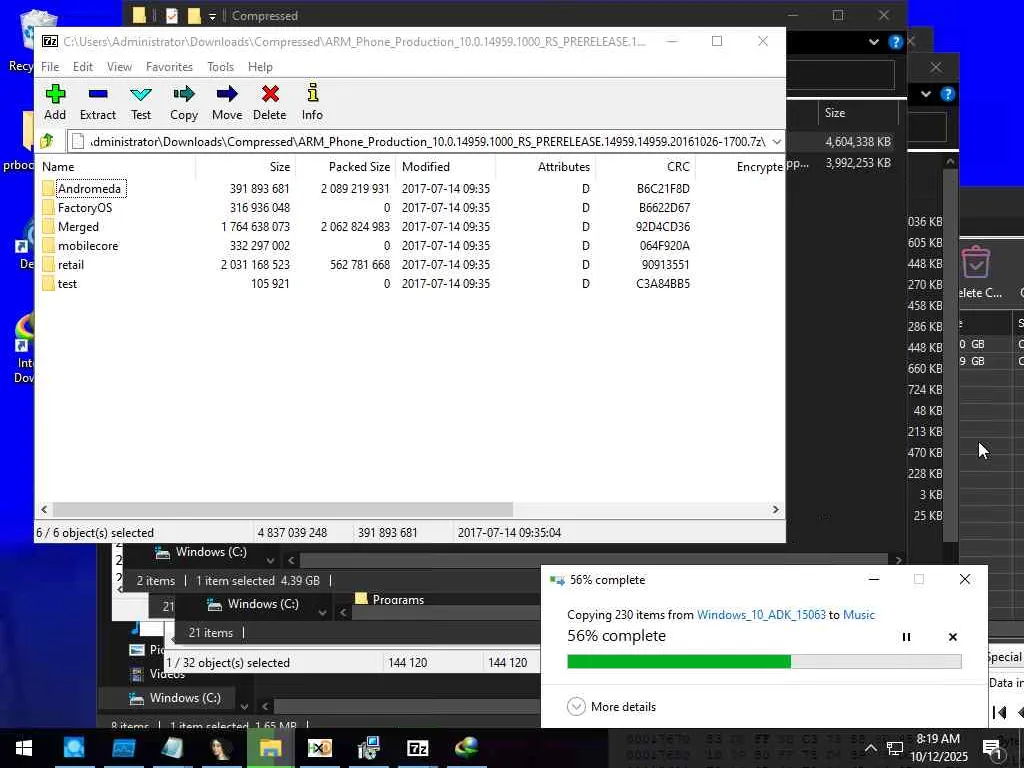Click the Programs folder in background window
1024x768 pixels.
[x=390, y=600]
